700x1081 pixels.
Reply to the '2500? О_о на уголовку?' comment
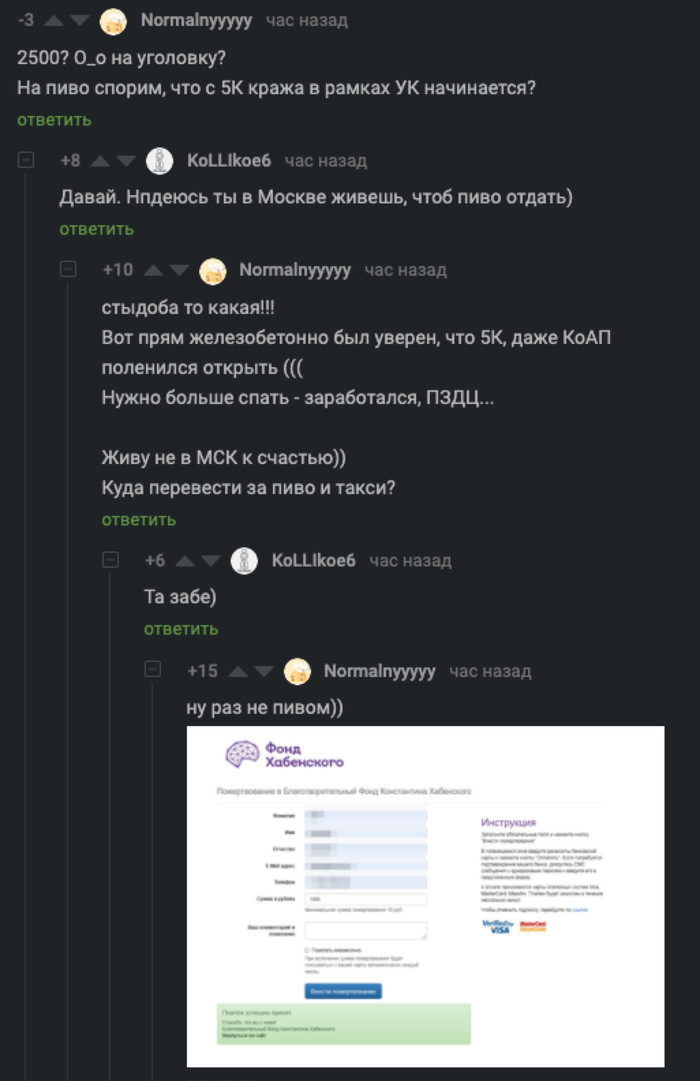pyautogui.click(x=54, y=120)
